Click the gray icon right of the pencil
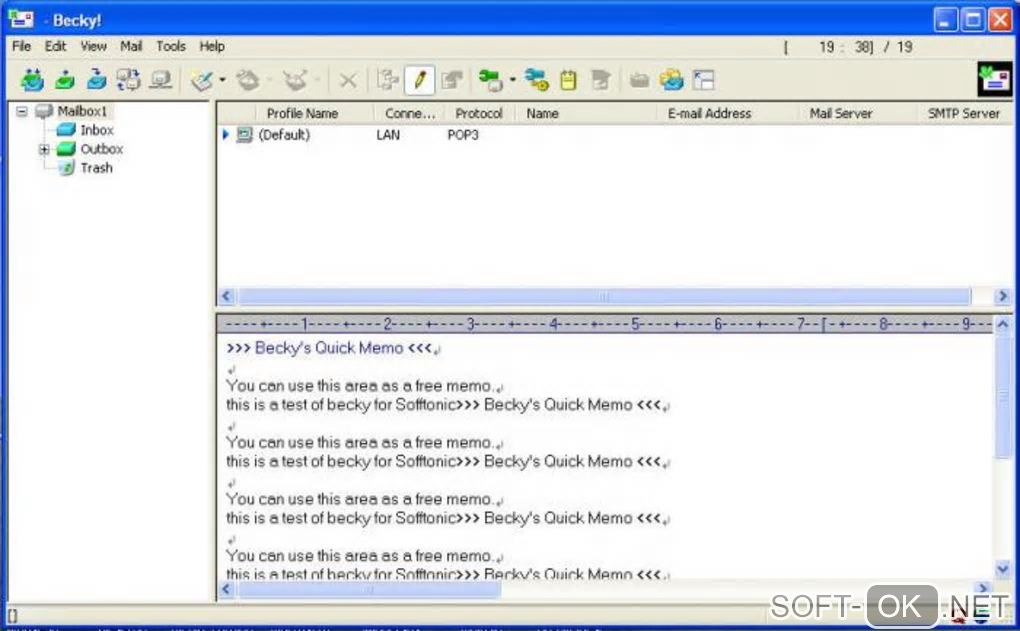1020x631 pixels. pos(451,81)
